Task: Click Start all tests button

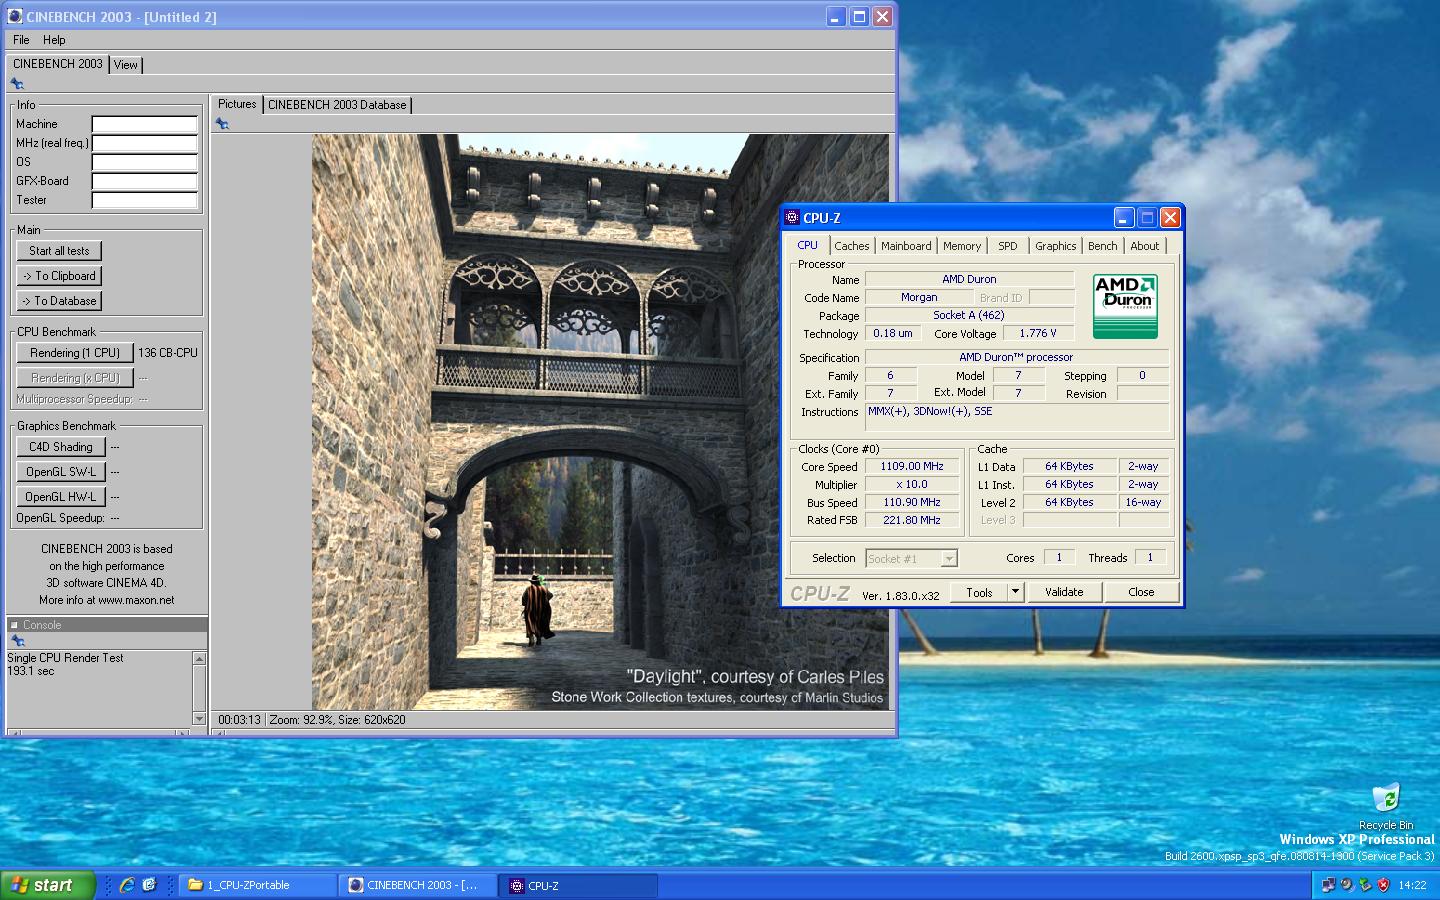Action: [x=59, y=251]
